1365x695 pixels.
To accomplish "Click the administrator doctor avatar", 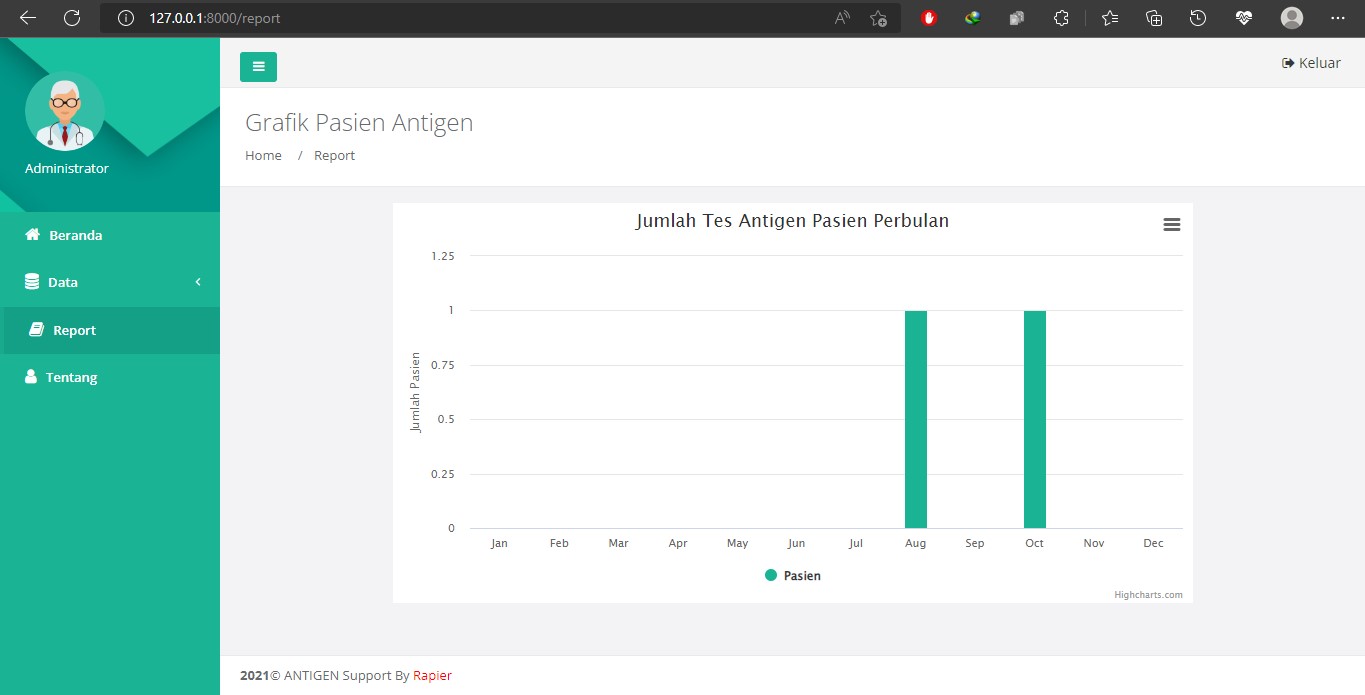I will 65,111.
